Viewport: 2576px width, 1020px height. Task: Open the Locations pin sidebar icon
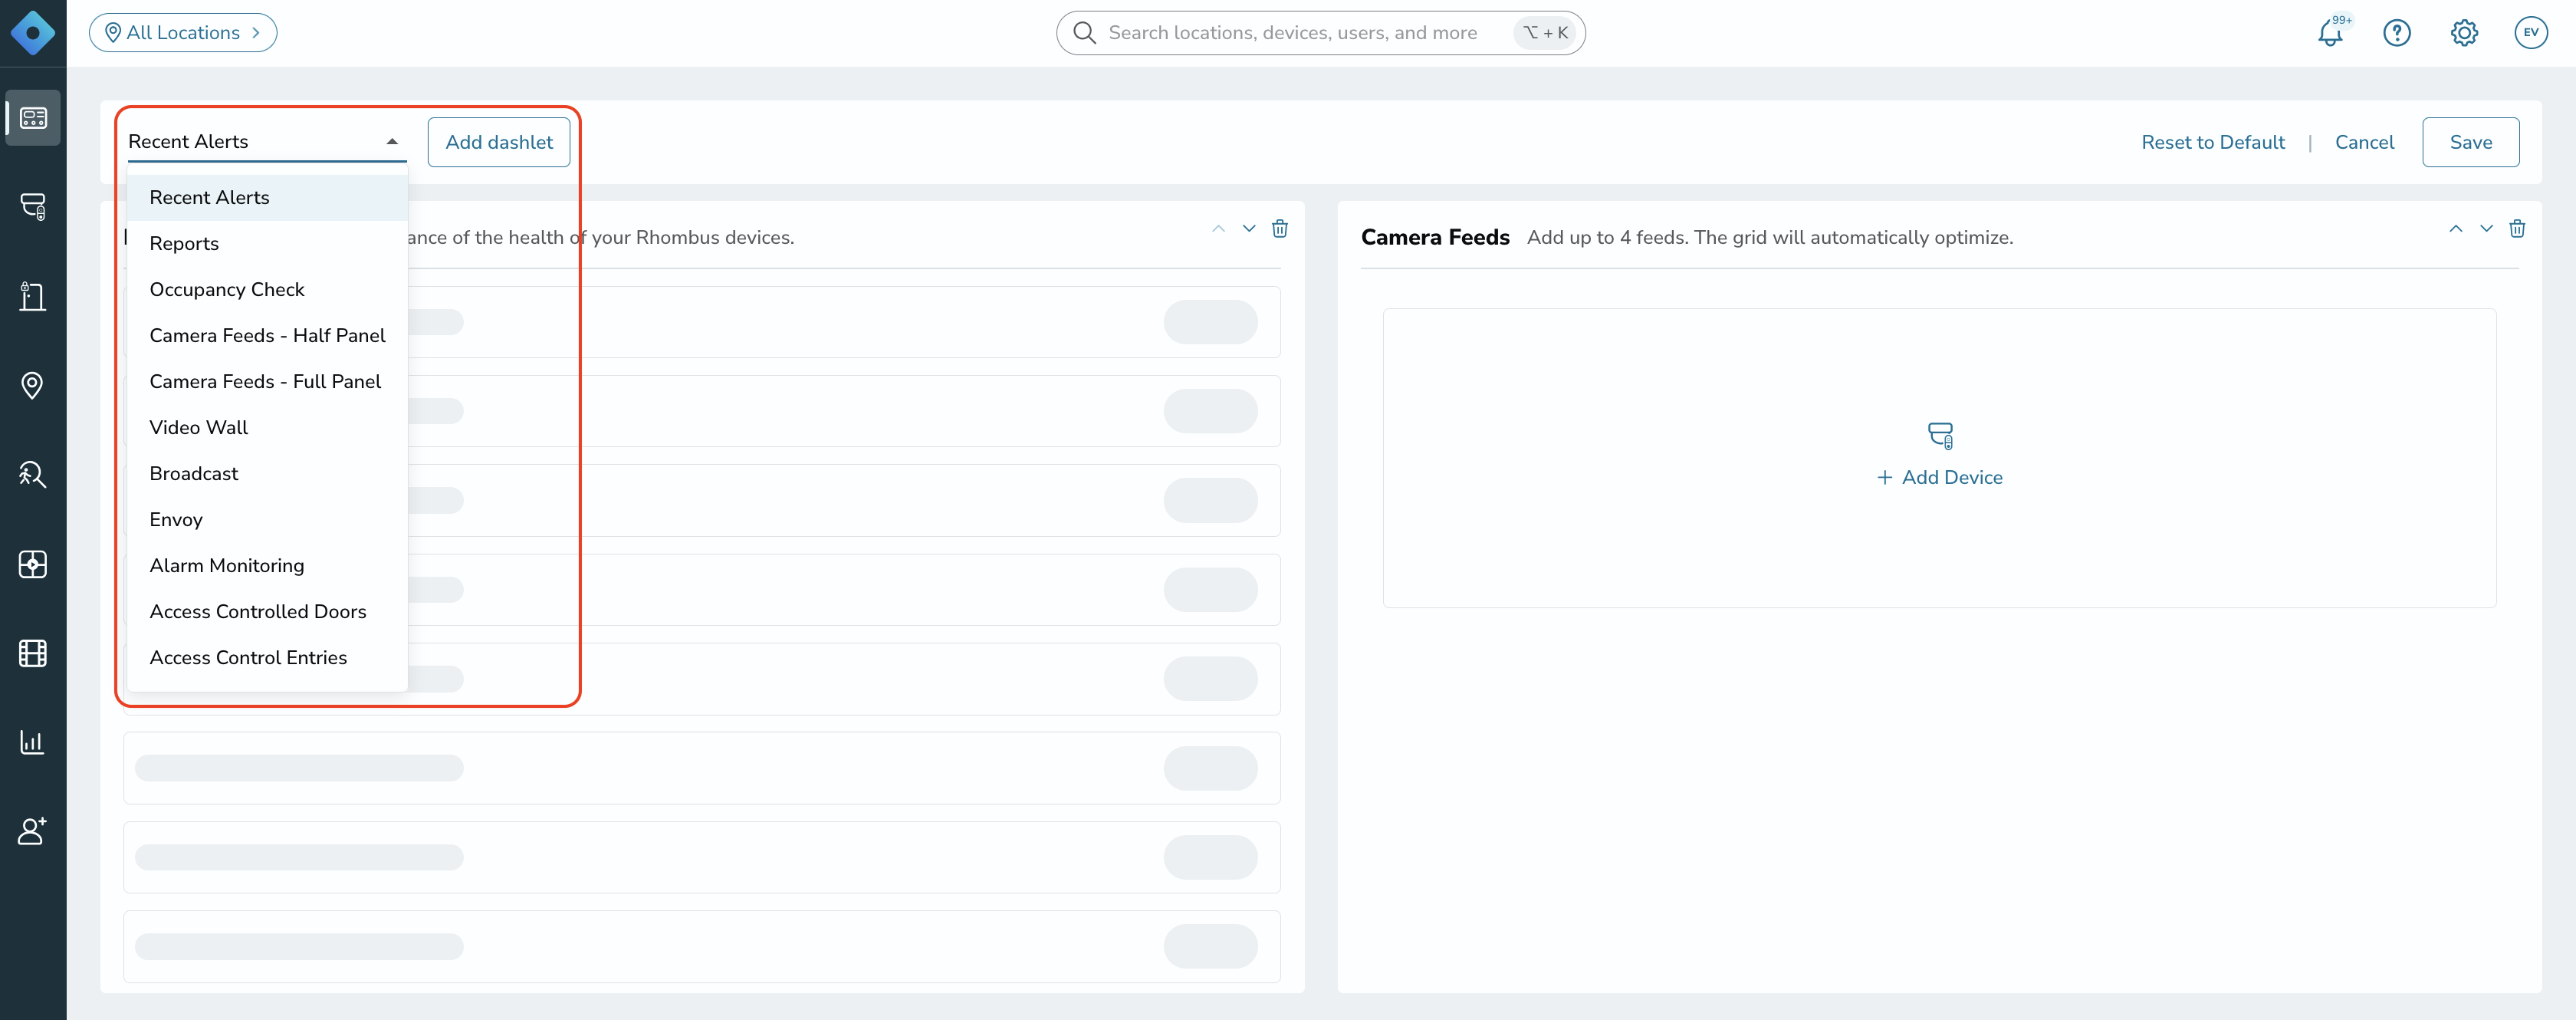(33, 385)
